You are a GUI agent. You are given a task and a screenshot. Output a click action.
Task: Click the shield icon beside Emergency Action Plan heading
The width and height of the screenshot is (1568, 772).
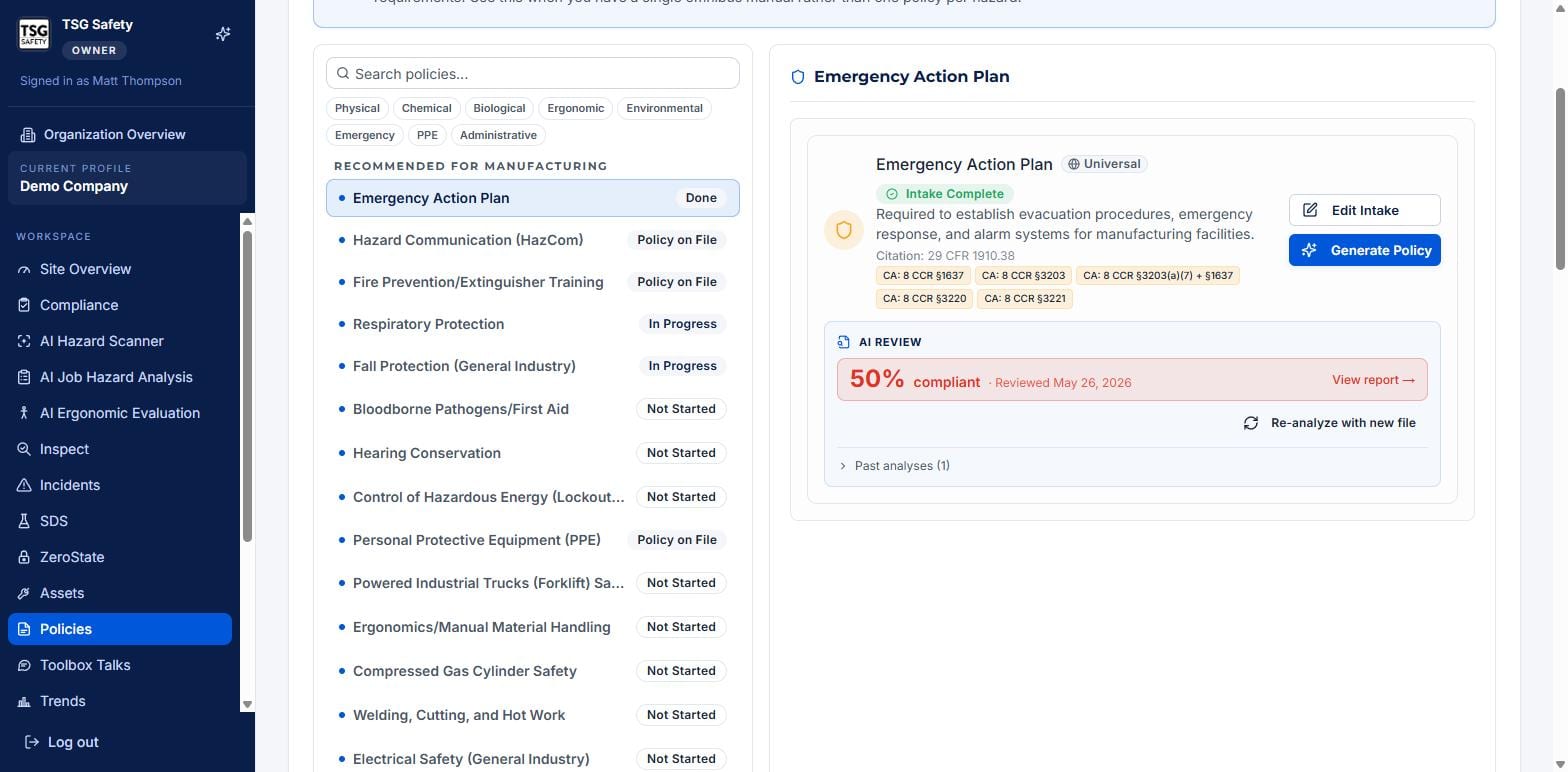click(798, 77)
